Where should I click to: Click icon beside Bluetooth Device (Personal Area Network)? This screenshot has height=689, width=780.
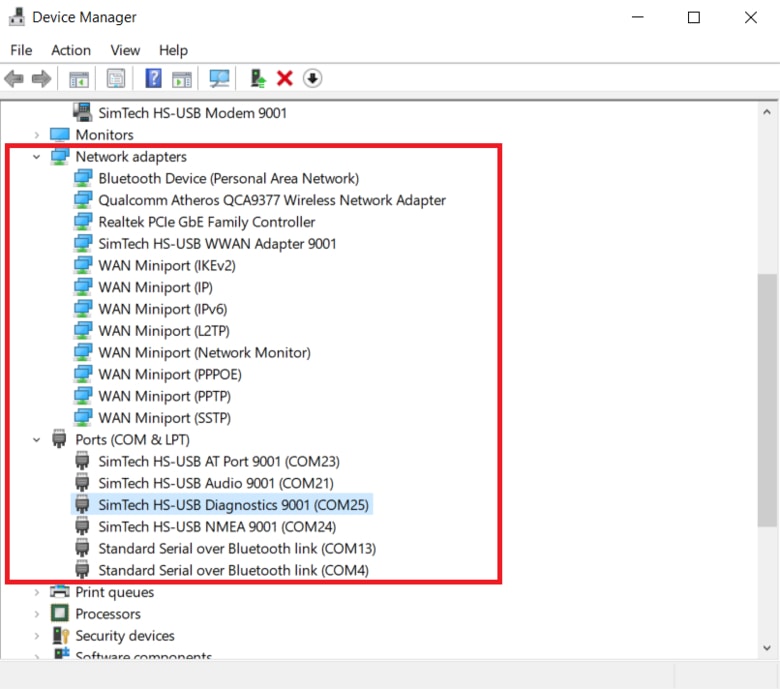[83, 178]
